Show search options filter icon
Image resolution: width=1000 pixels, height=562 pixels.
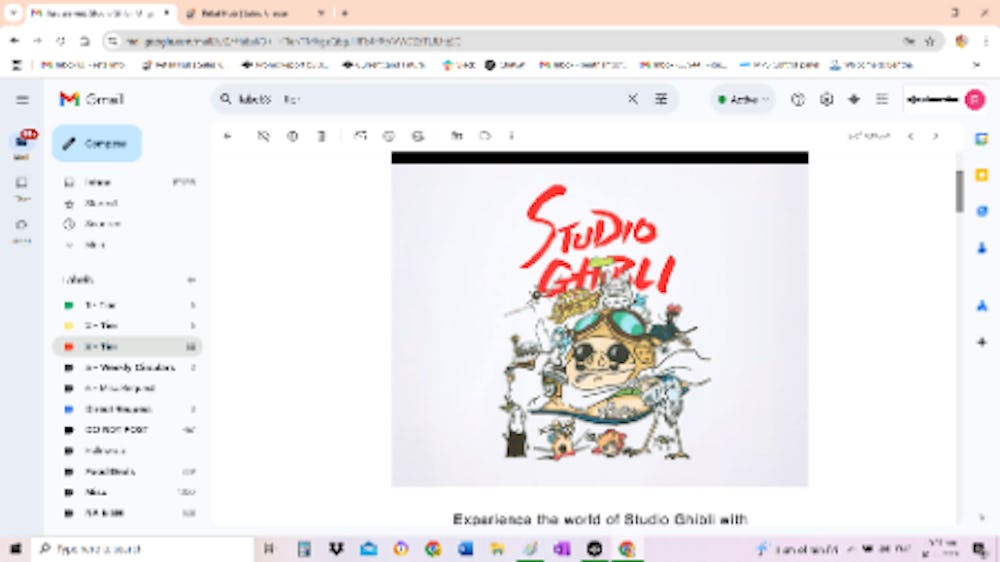point(661,99)
